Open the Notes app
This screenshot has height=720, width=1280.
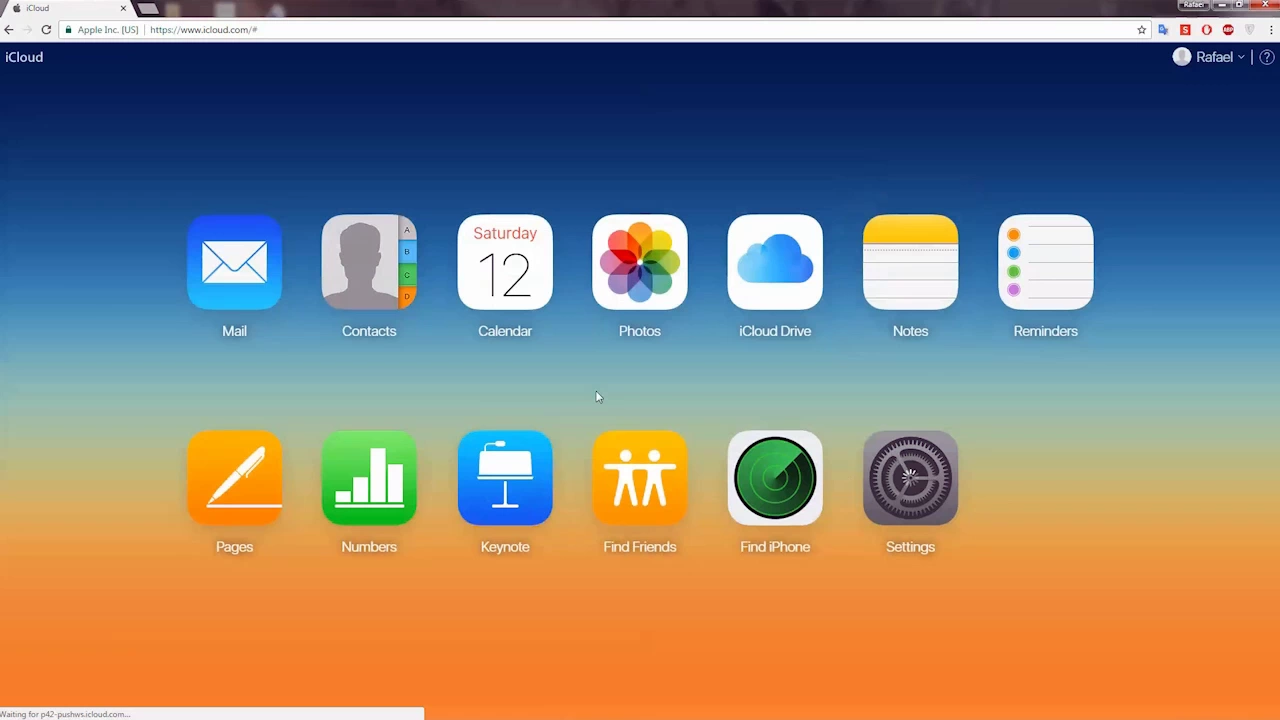910,262
